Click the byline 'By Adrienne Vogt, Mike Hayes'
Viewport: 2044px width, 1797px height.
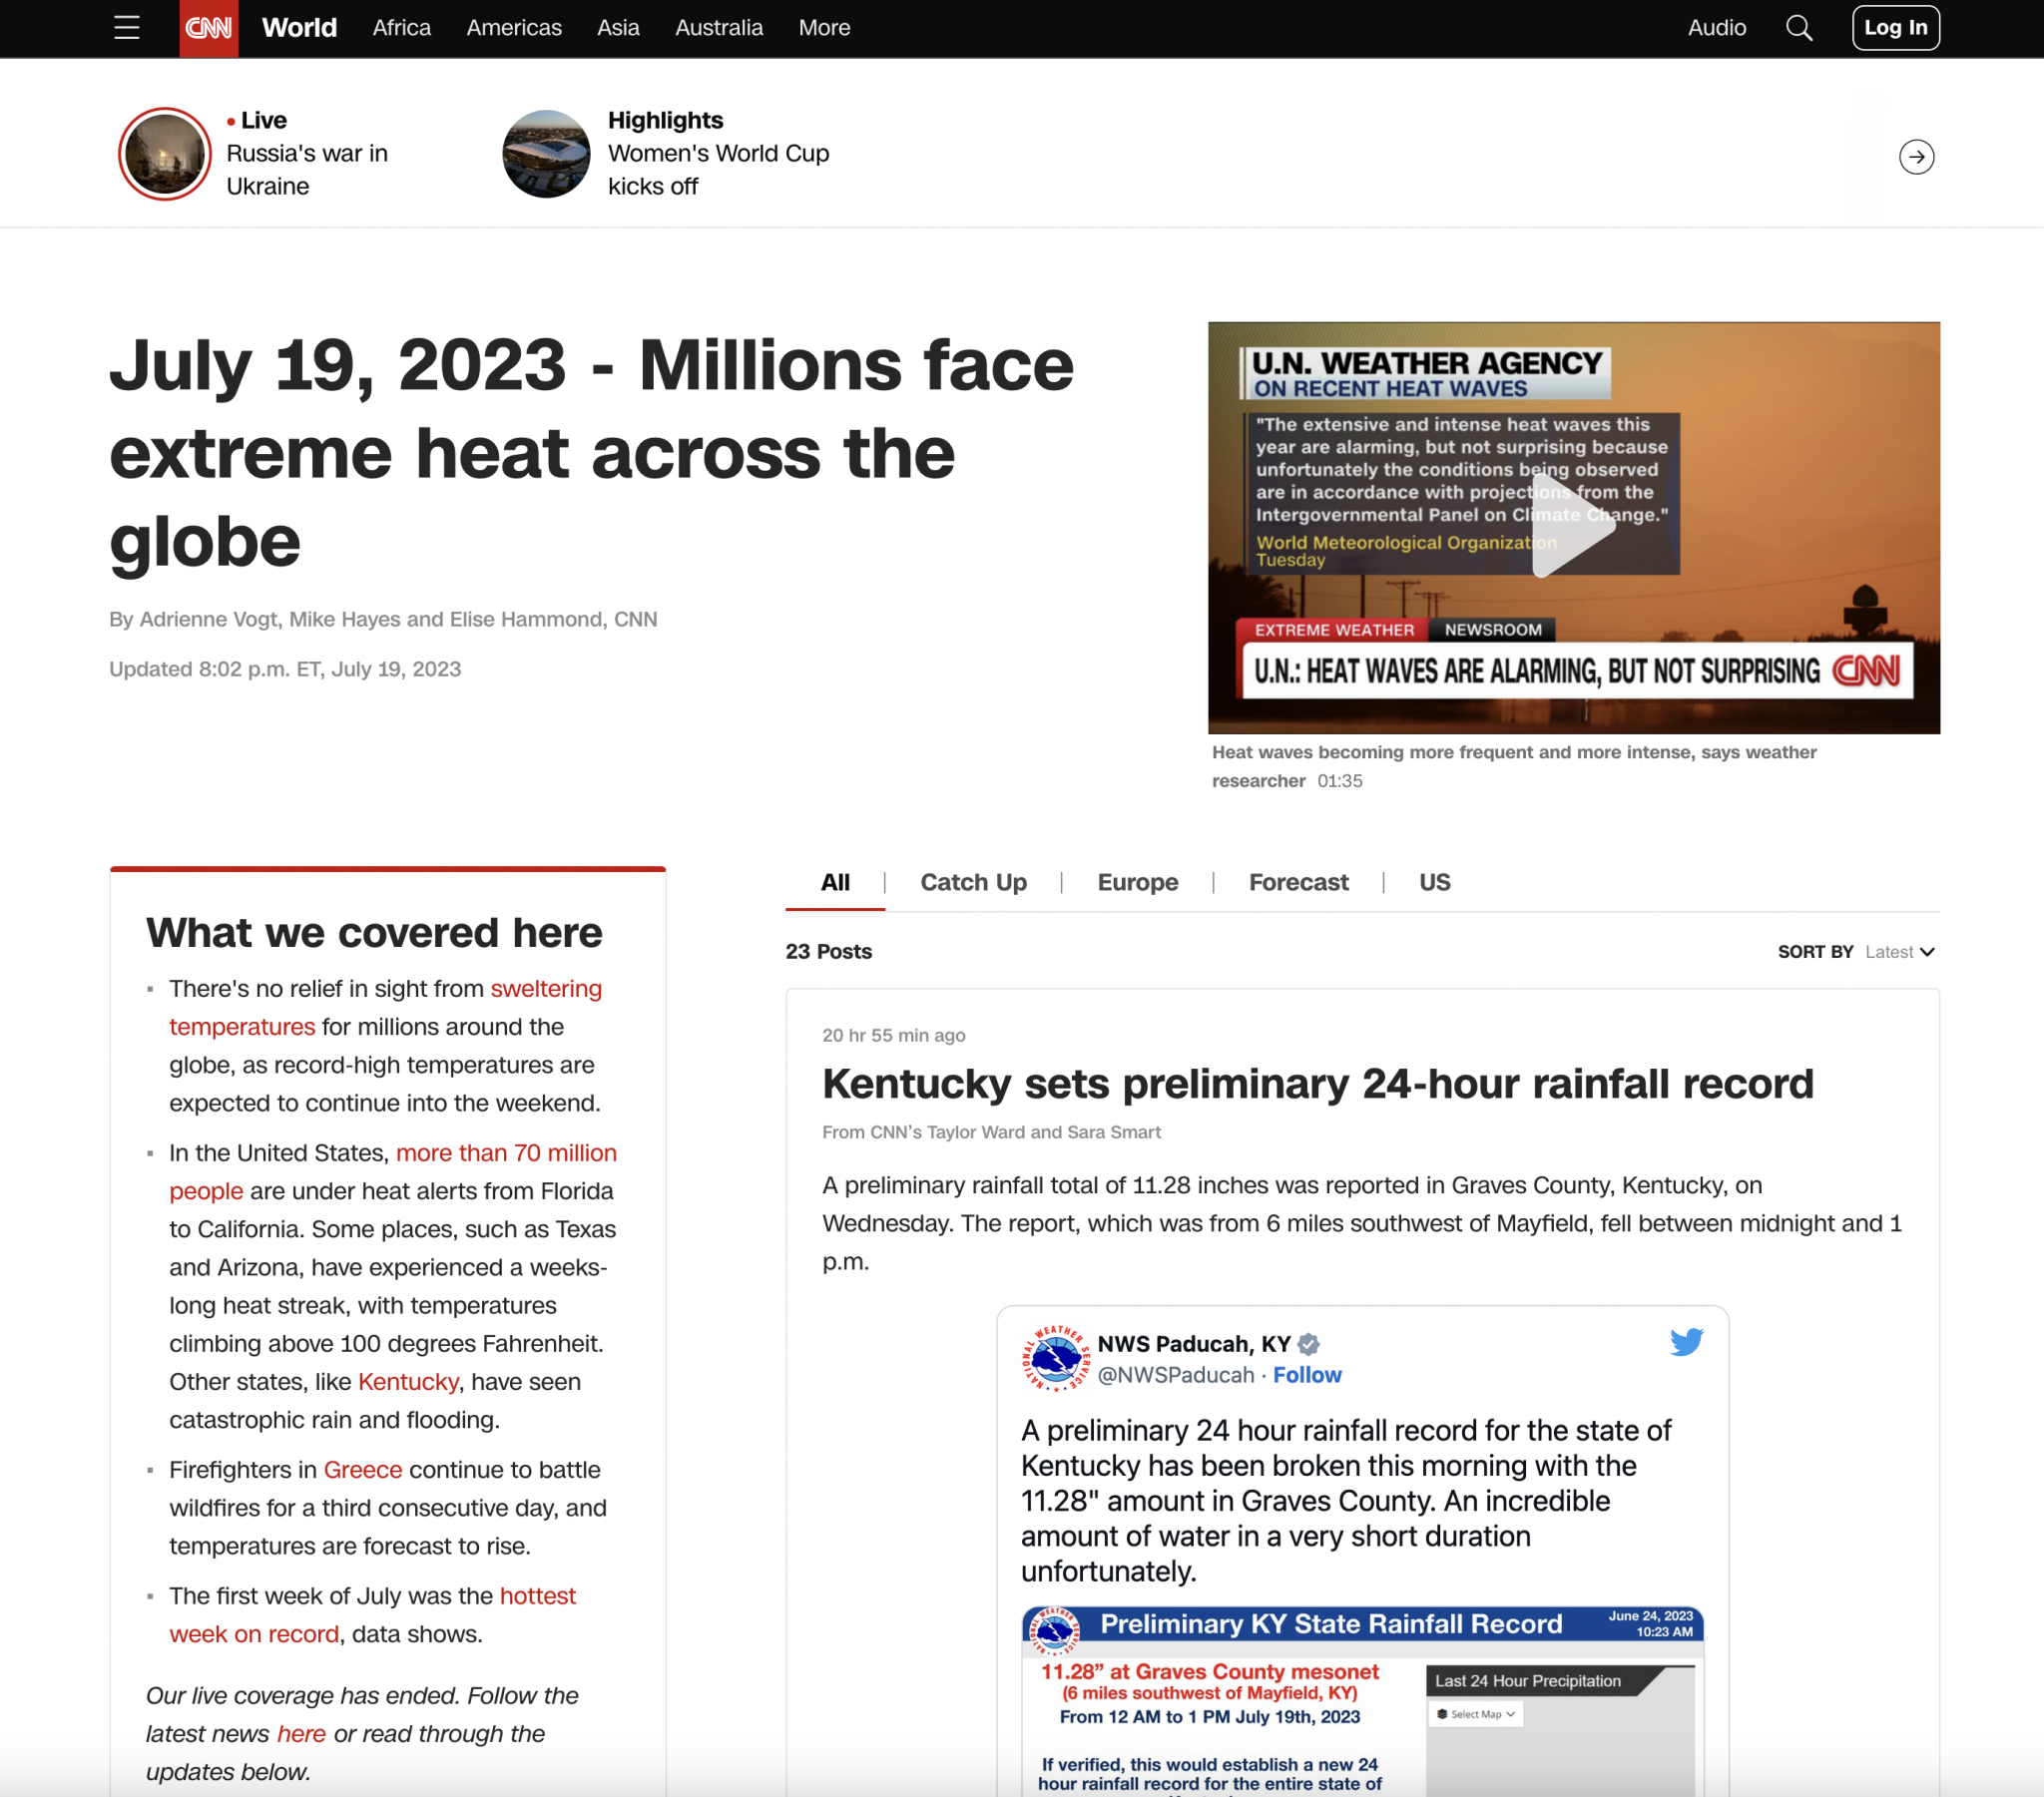(x=383, y=619)
